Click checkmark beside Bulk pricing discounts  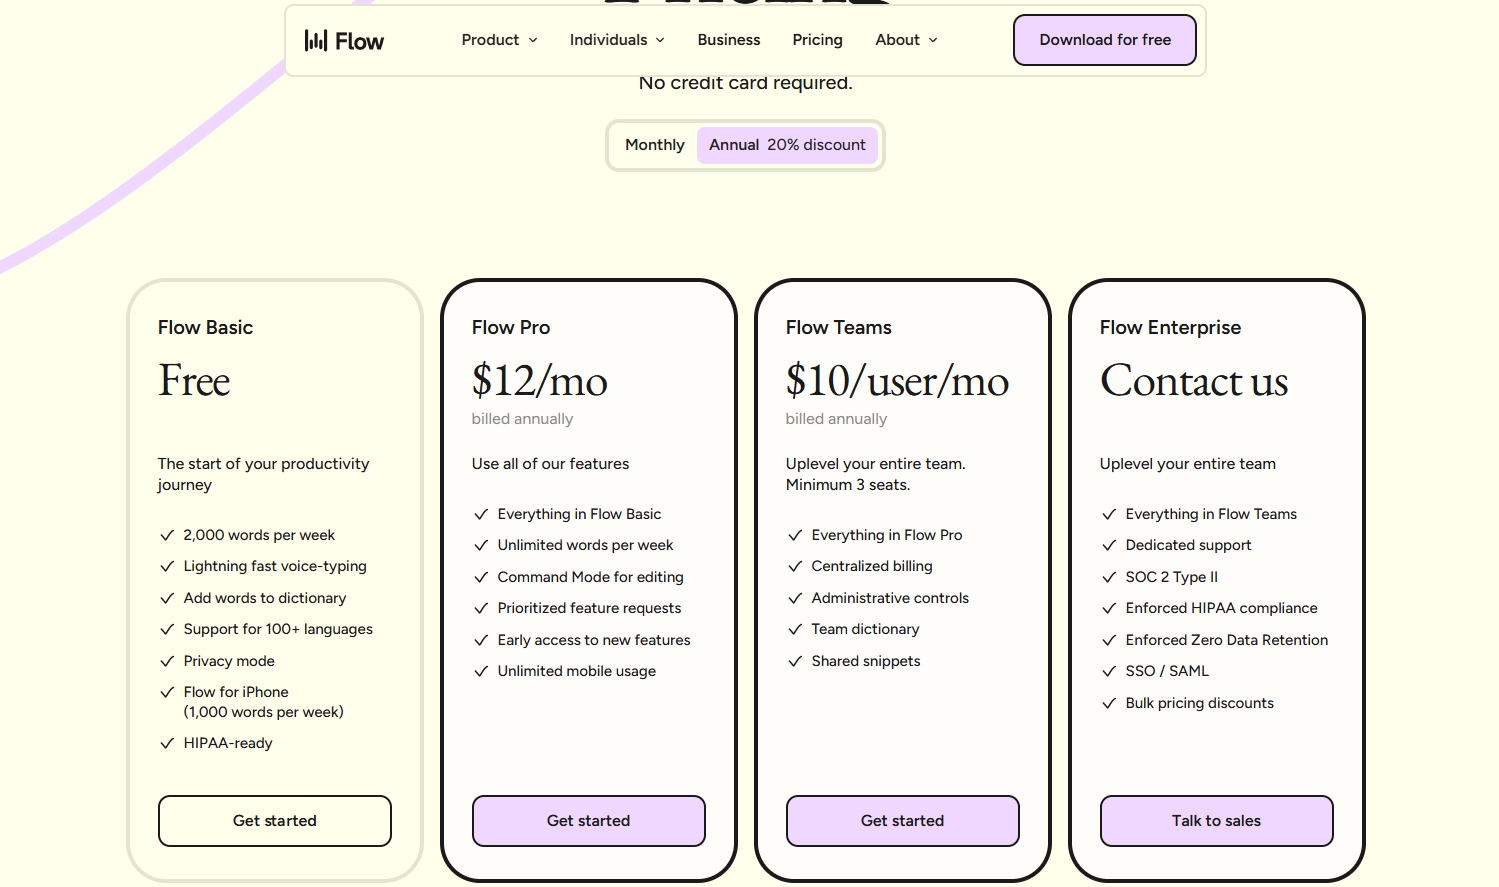(x=1109, y=703)
